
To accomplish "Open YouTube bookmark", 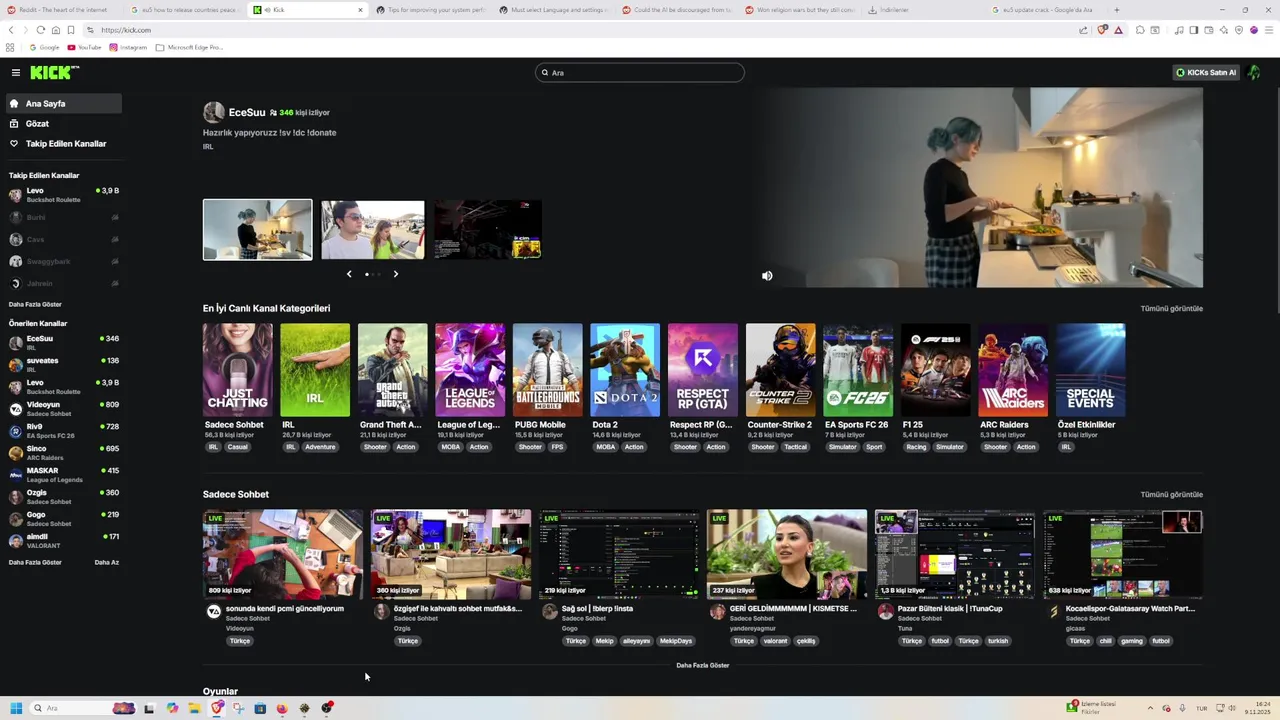I will point(84,47).
